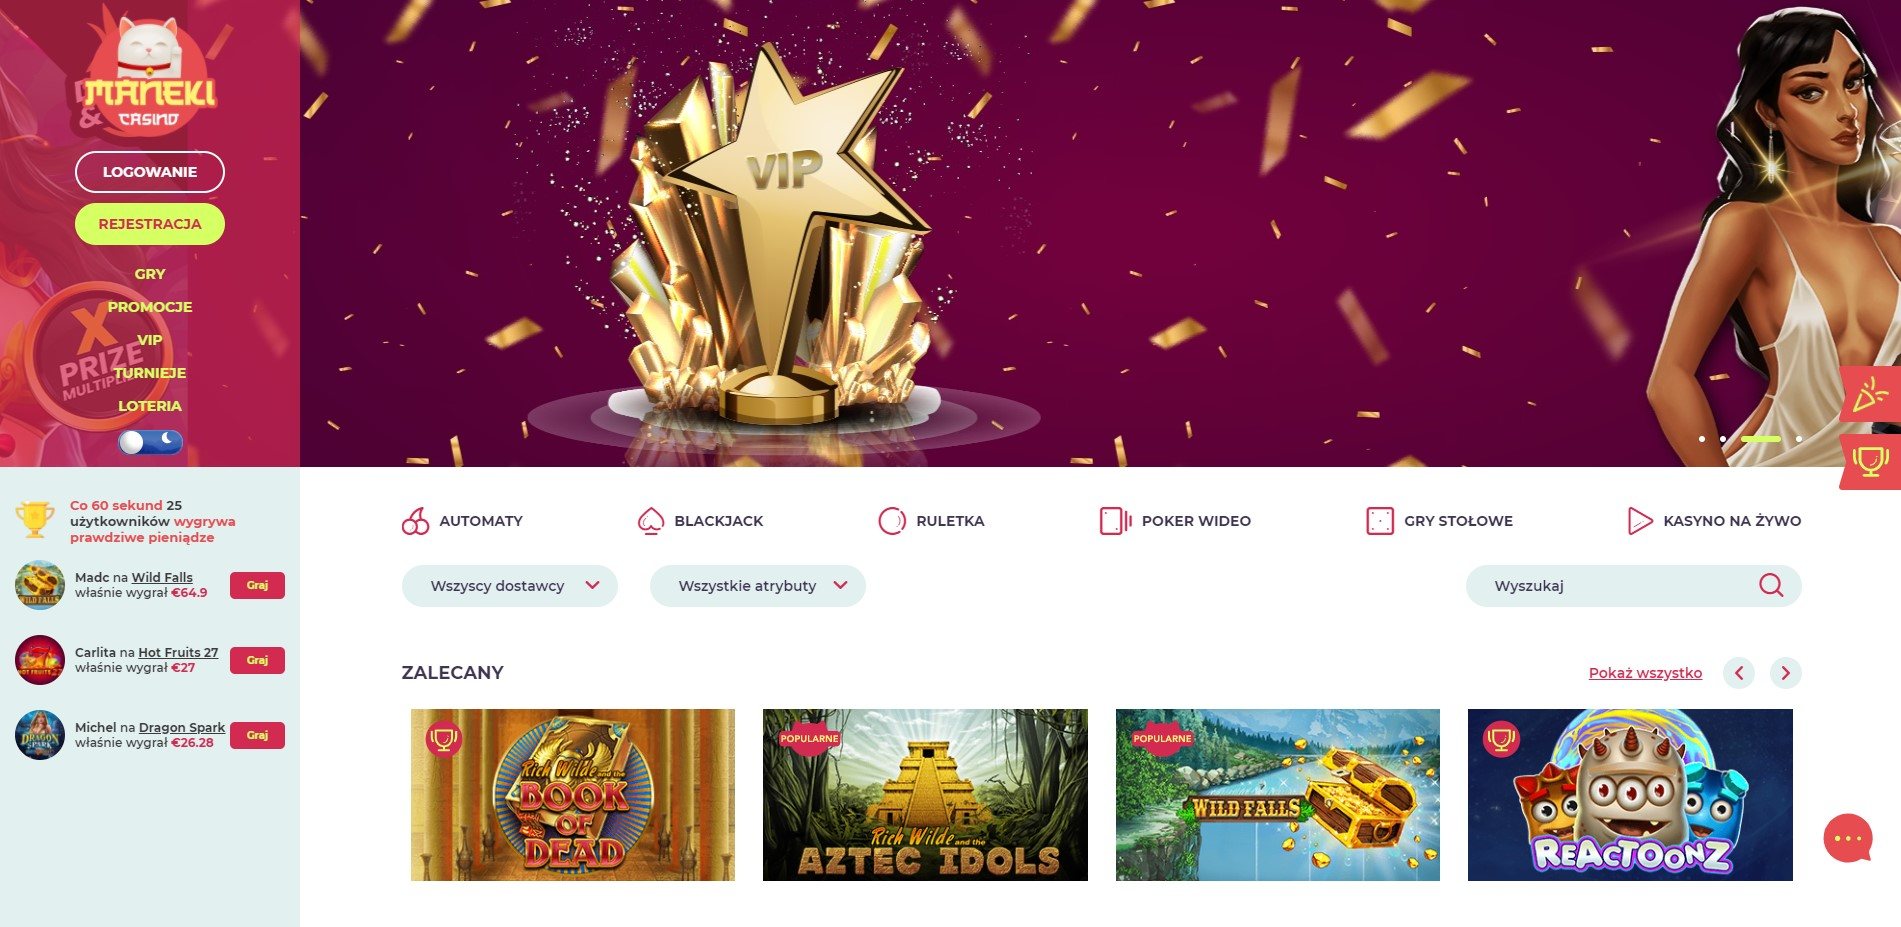Open the live chat bubble
Viewport: 1901px width, 927px height.
coord(1848,838)
